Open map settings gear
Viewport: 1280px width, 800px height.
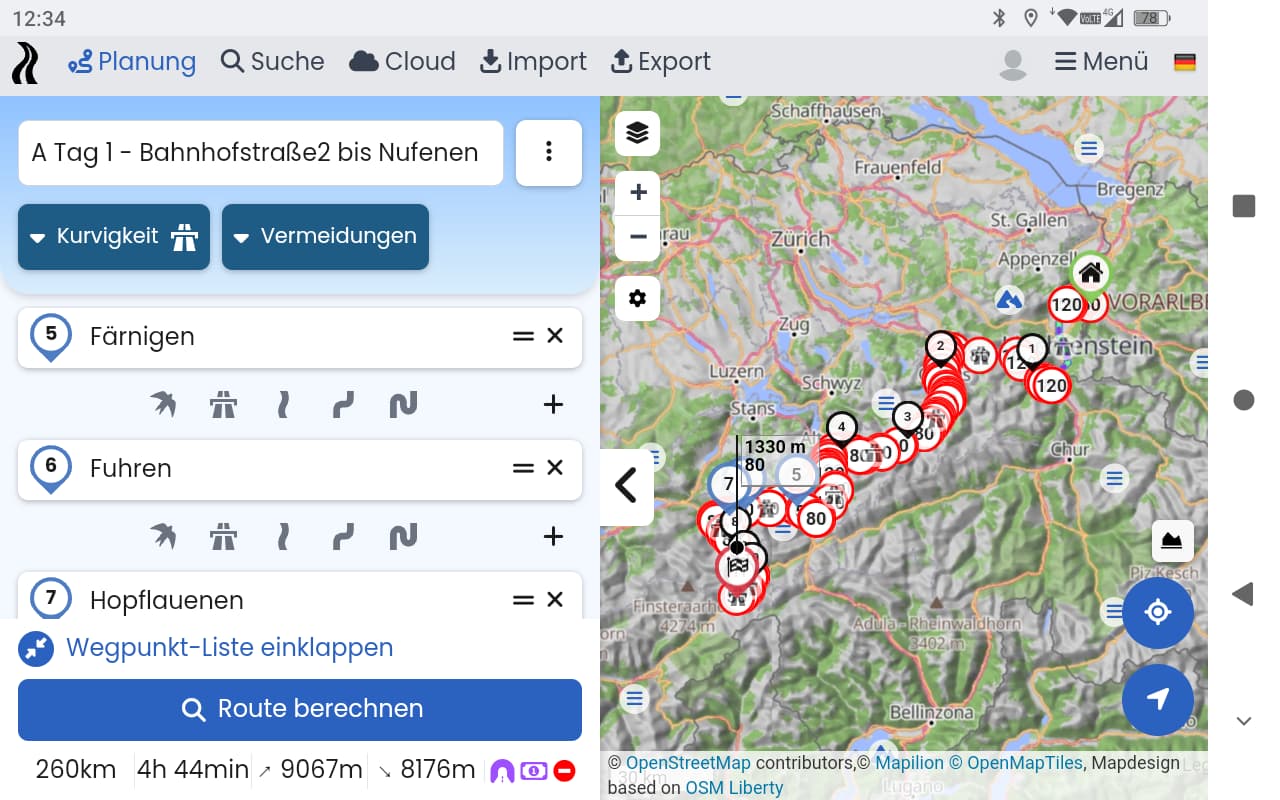(637, 298)
